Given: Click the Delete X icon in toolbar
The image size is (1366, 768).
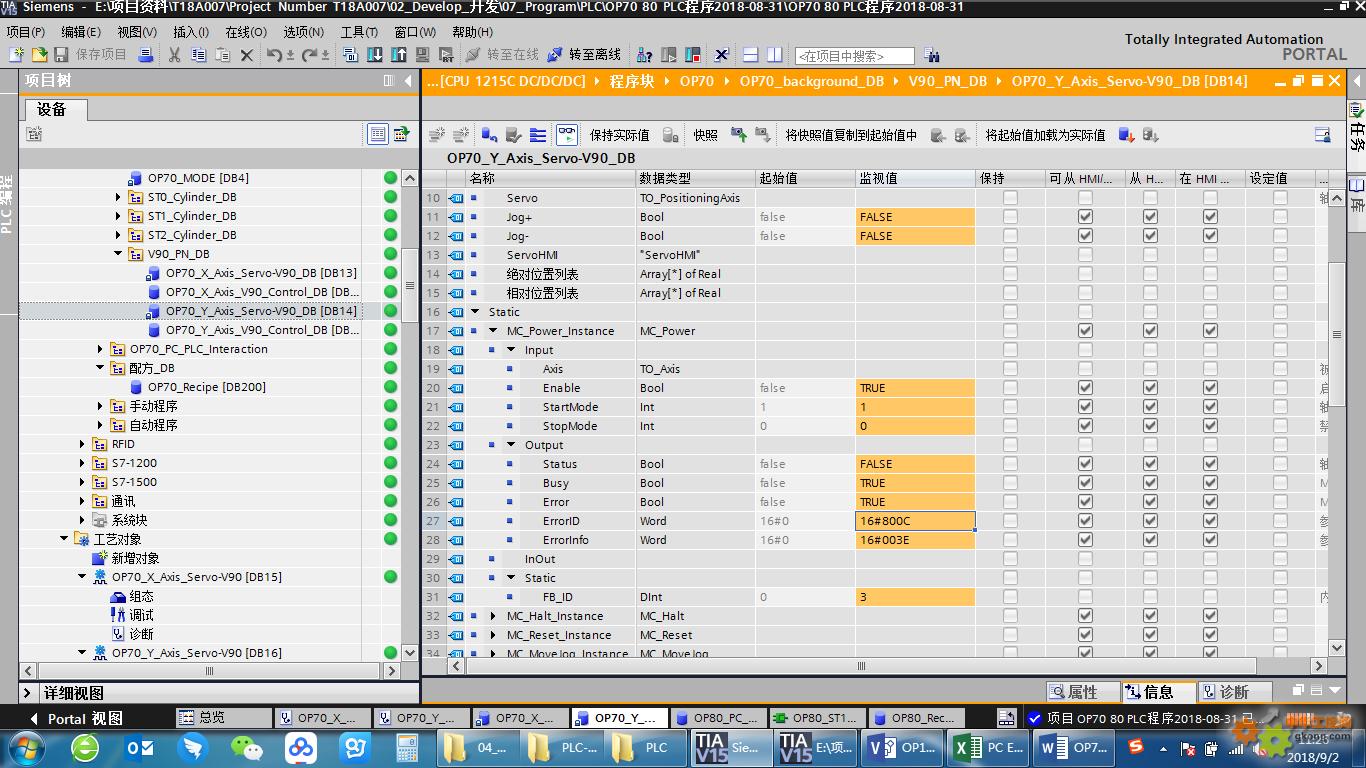Looking at the screenshot, I should (x=247, y=55).
